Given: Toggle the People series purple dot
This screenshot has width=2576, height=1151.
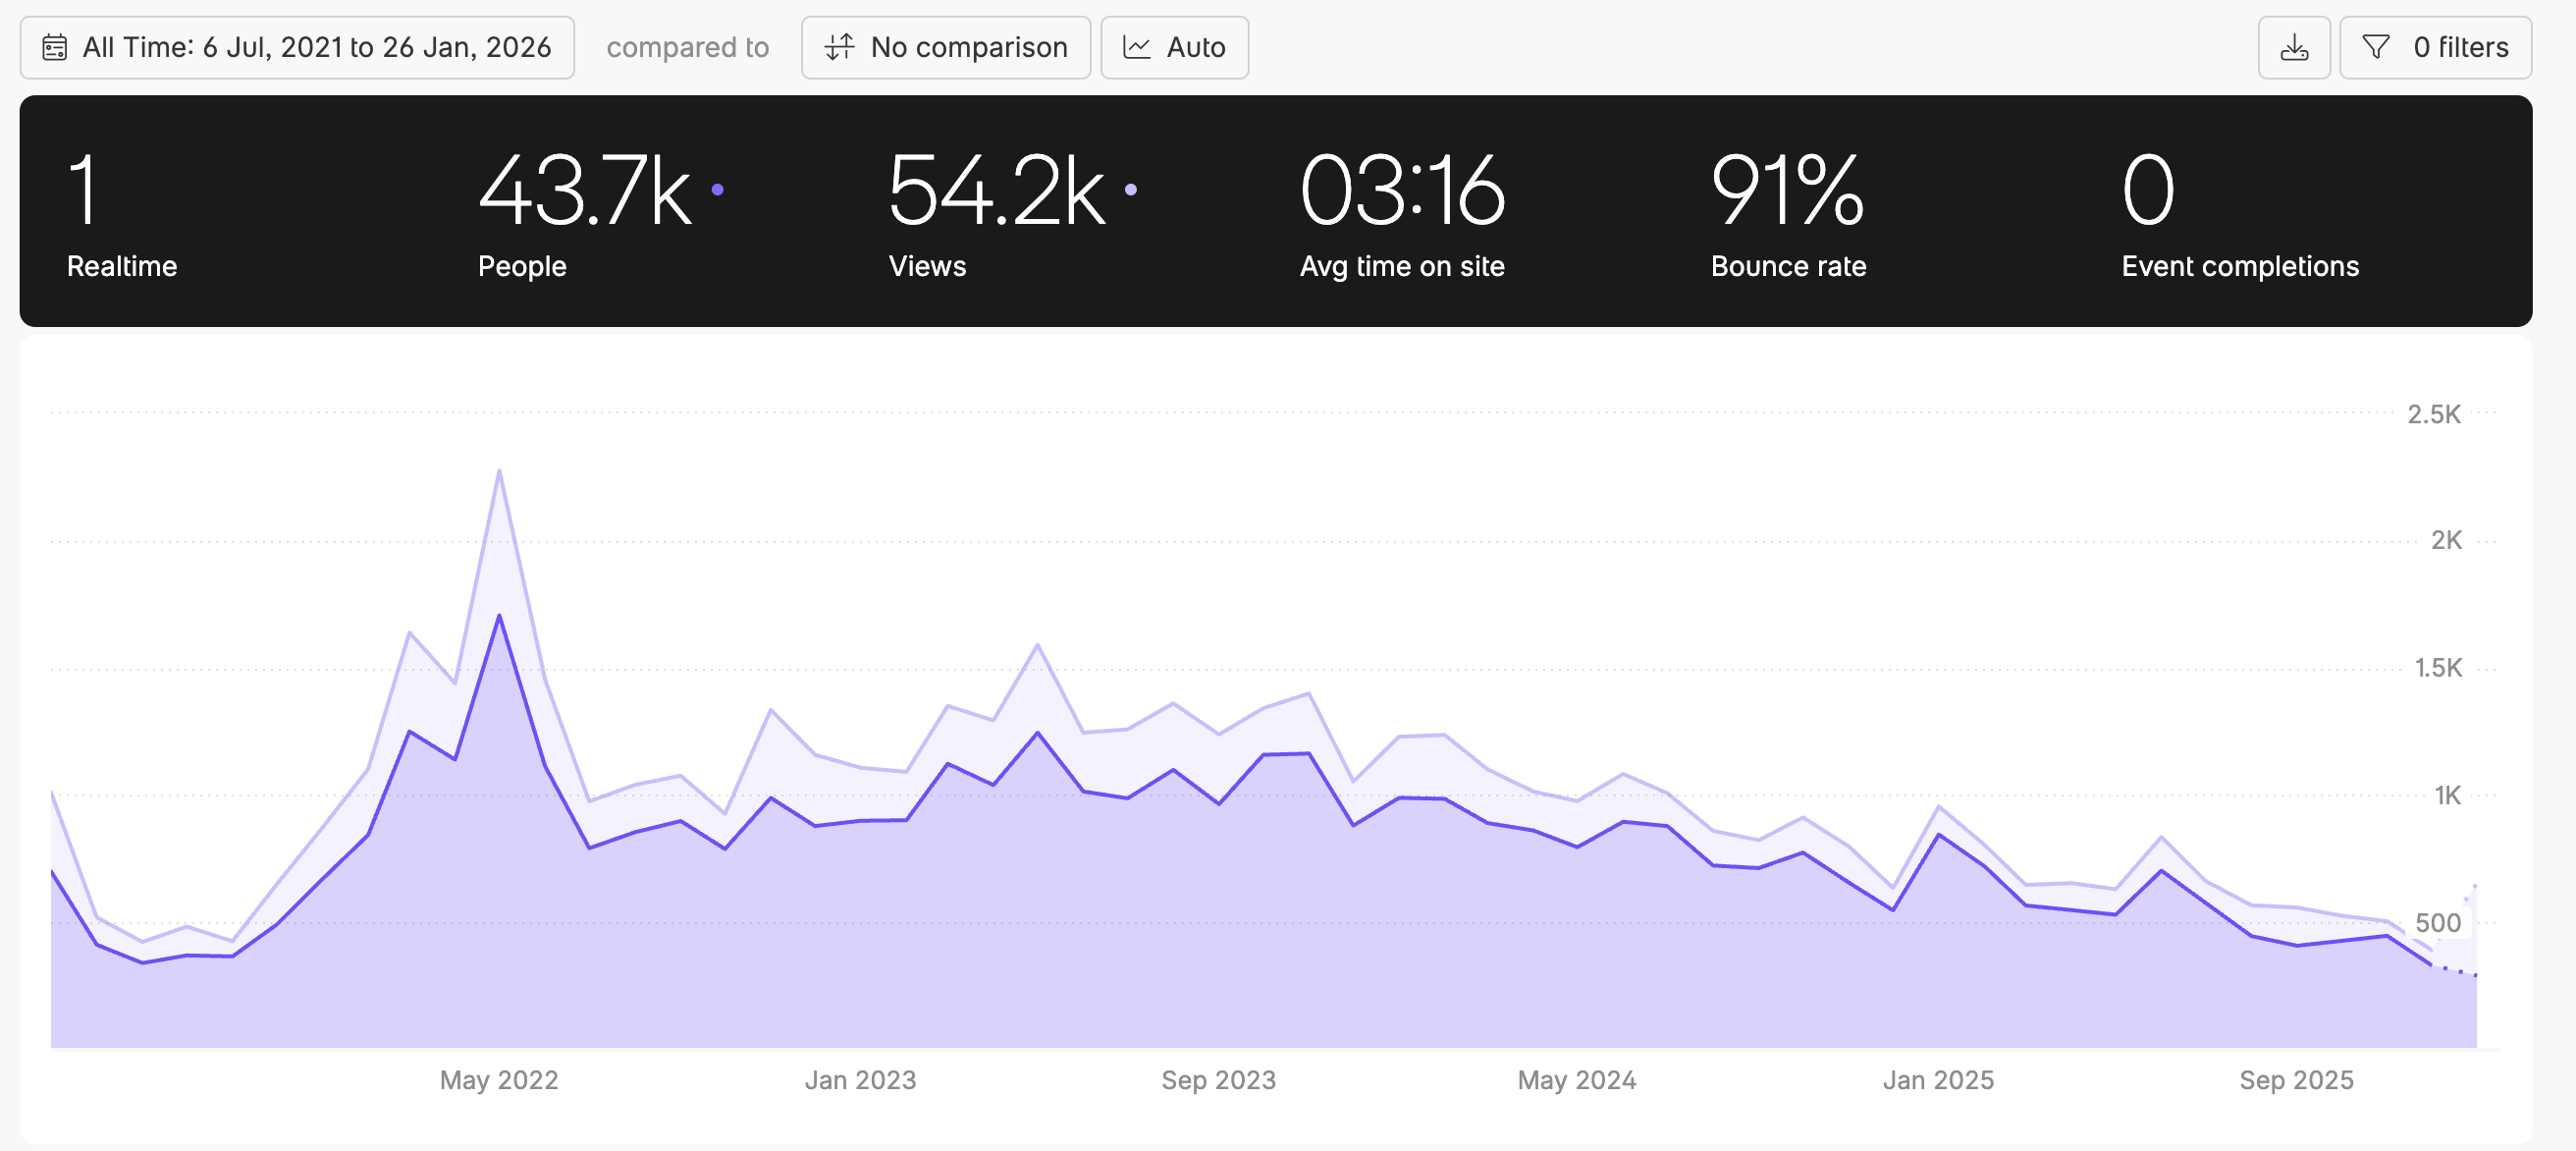Looking at the screenshot, I should (717, 189).
